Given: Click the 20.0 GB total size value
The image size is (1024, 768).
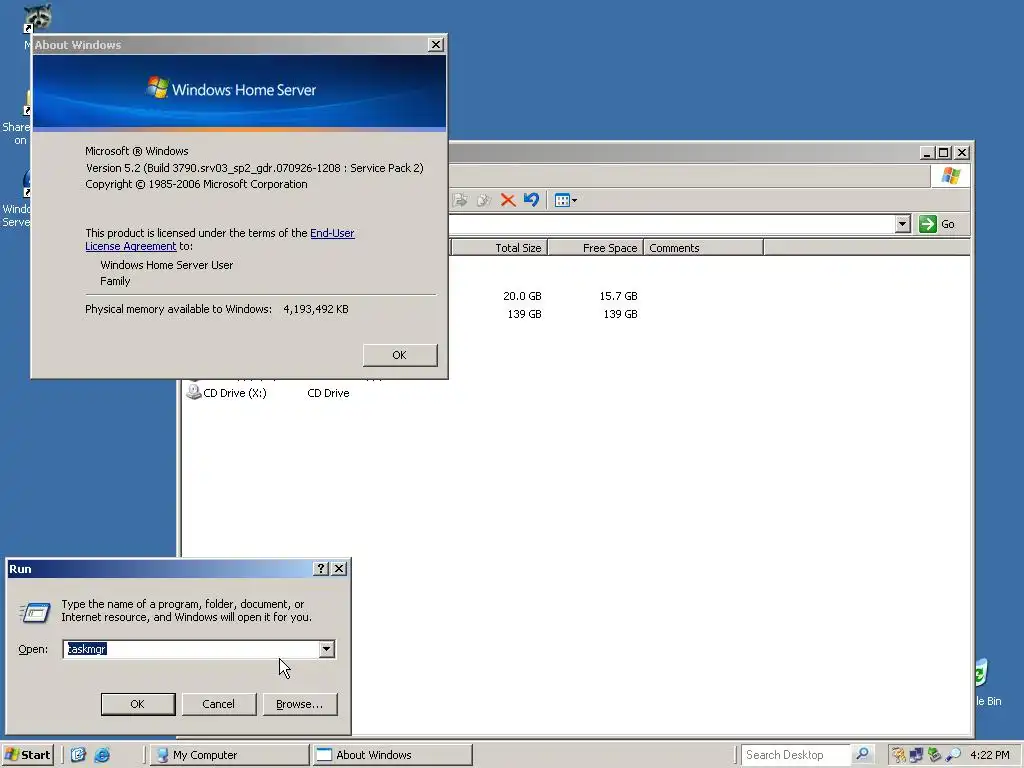Looking at the screenshot, I should tap(522, 296).
